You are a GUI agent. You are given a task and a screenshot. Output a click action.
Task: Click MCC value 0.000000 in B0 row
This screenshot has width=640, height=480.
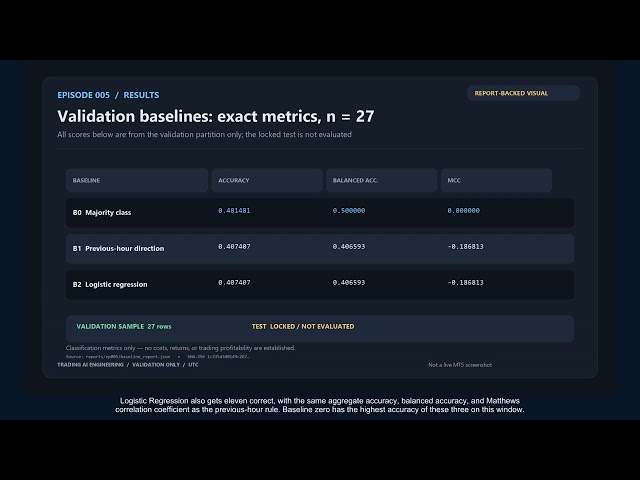point(464,211)
